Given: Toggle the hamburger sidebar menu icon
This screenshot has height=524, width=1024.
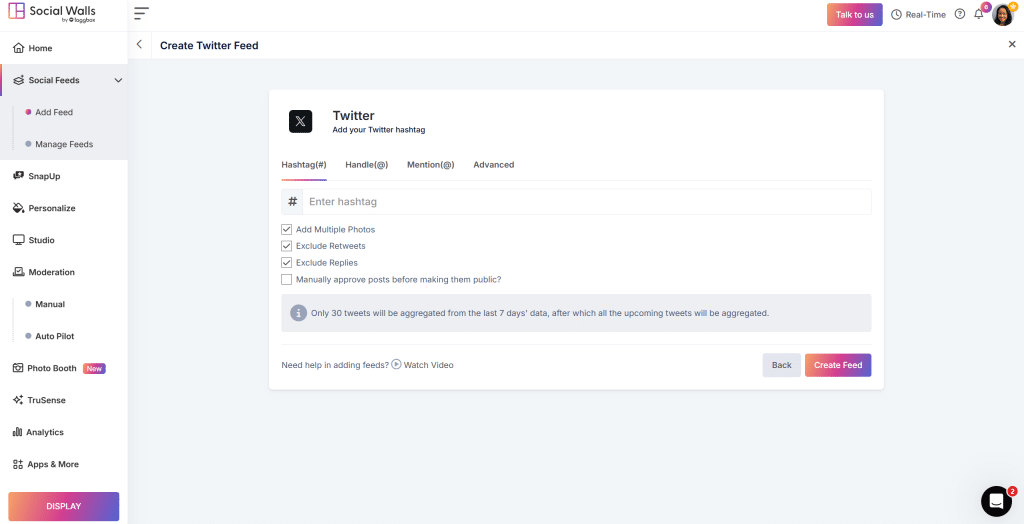Looking at the screenshot, I should pos(141,13).
